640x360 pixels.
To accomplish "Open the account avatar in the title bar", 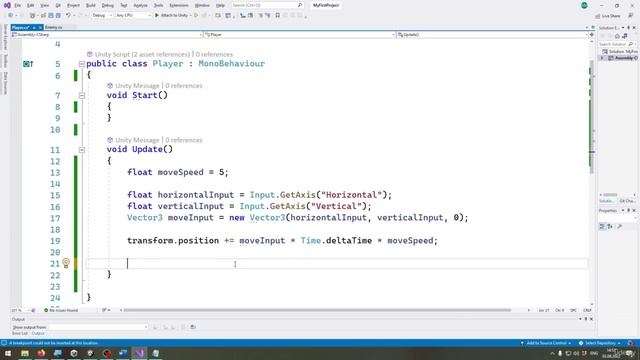I will point(584,5).
